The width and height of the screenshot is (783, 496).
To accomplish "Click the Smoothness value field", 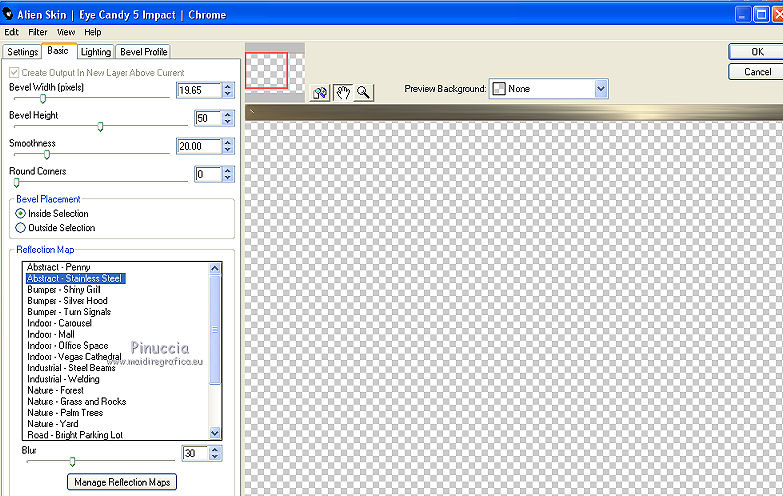I will point(199,146).
